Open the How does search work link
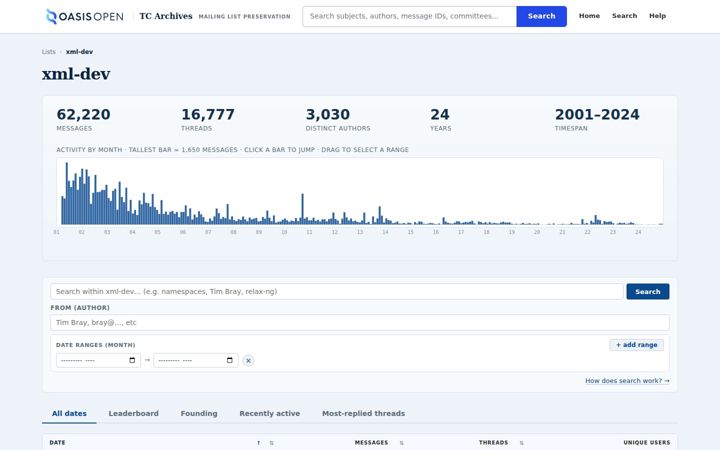Image resolution: width=720 pixels, height=450 pixels. point(627,381)
